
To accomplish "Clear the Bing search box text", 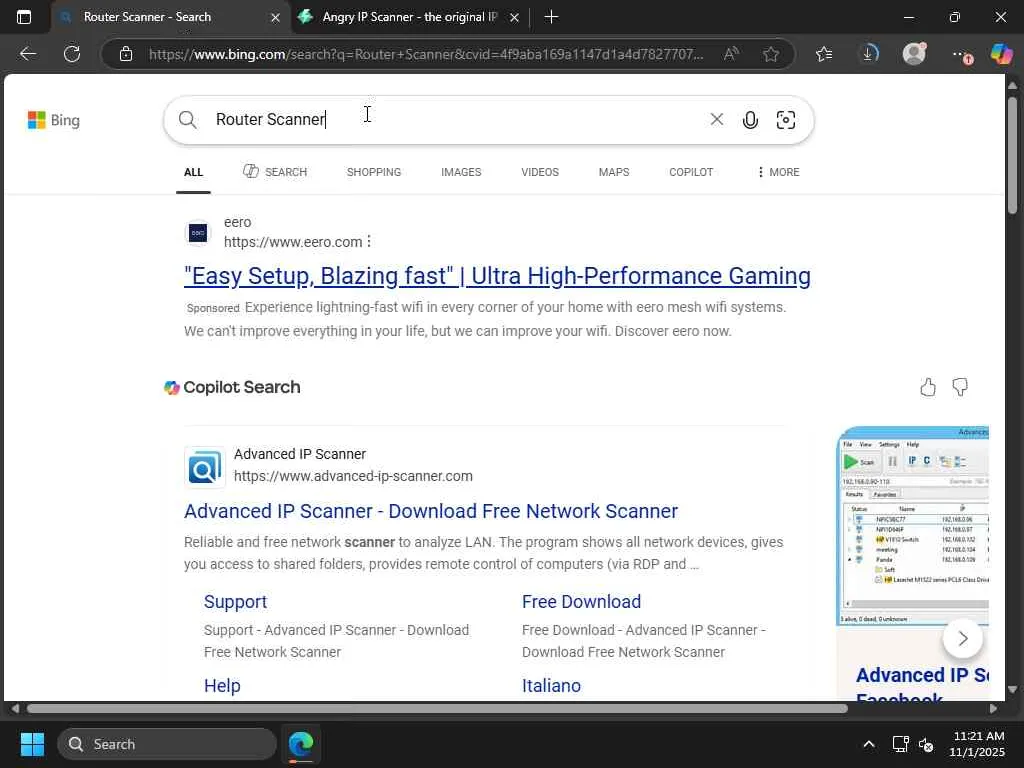I will [716, 119].
